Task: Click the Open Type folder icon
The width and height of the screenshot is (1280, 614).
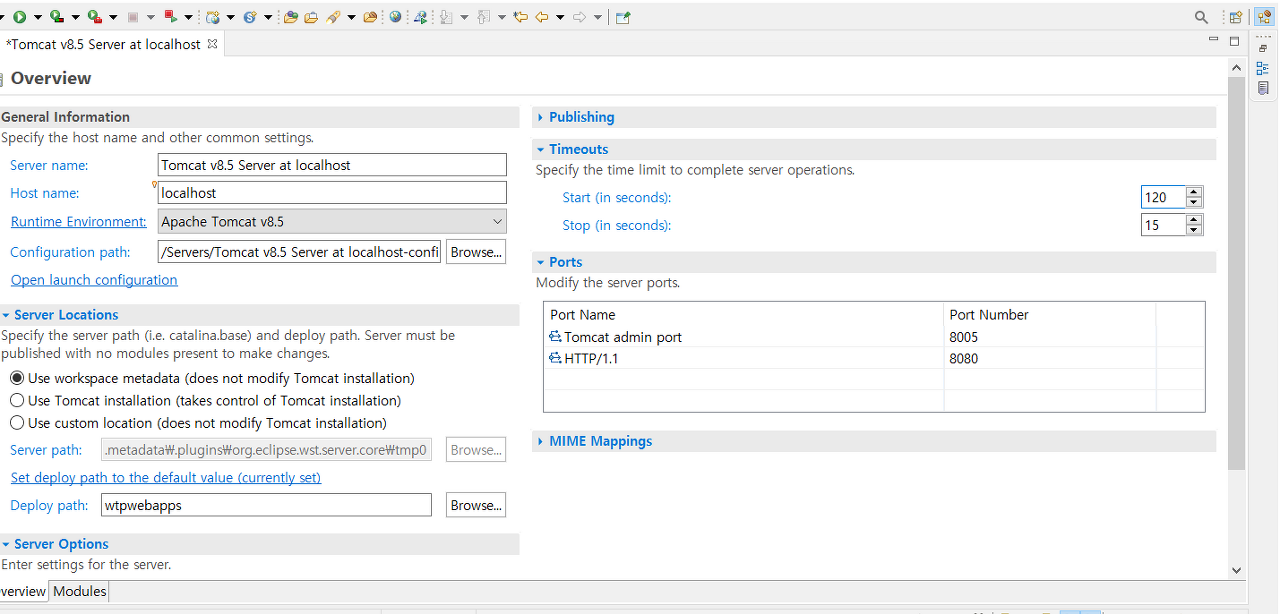Action: pos(291,17)
